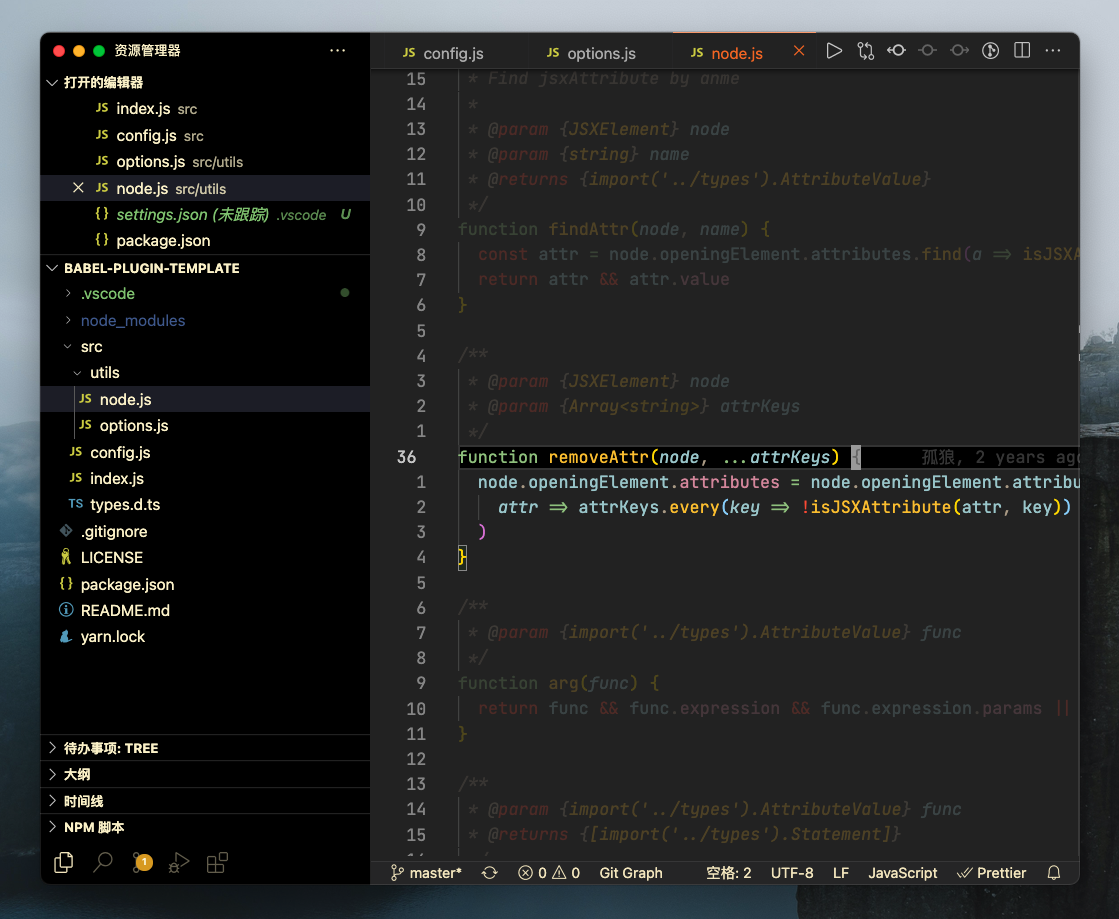Click the warnings count in status bar
The height and width of the screenshot is (919, 1119).
[566, 873]
